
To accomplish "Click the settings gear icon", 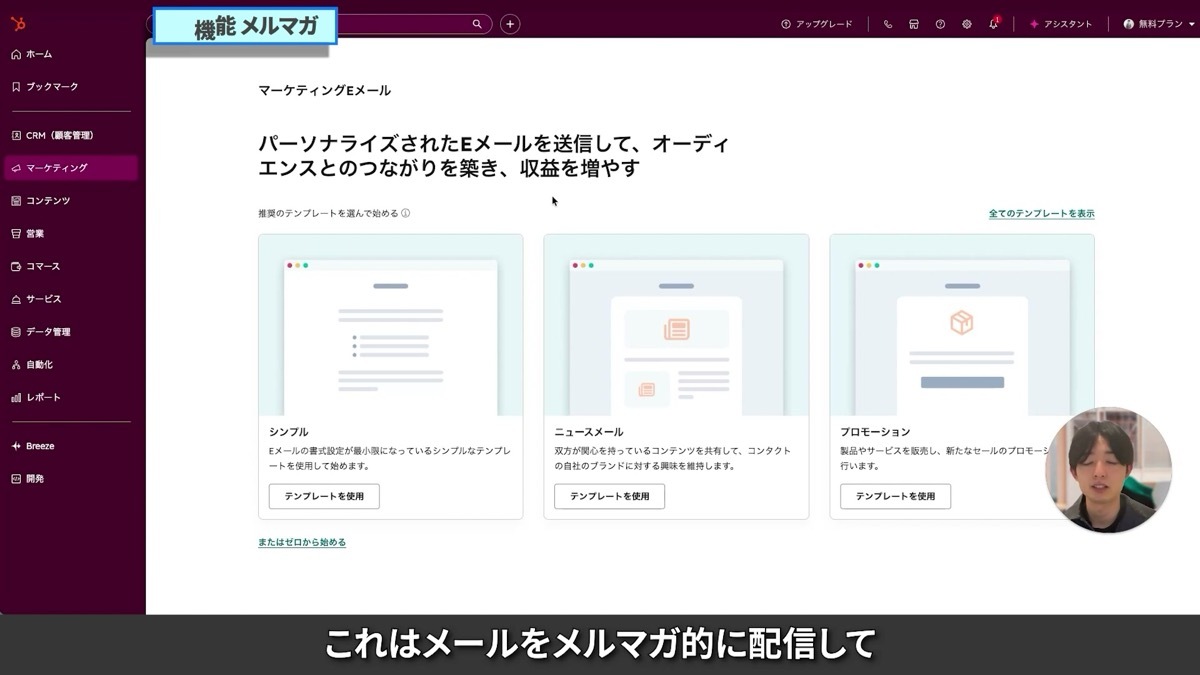I will coord(966,23).
